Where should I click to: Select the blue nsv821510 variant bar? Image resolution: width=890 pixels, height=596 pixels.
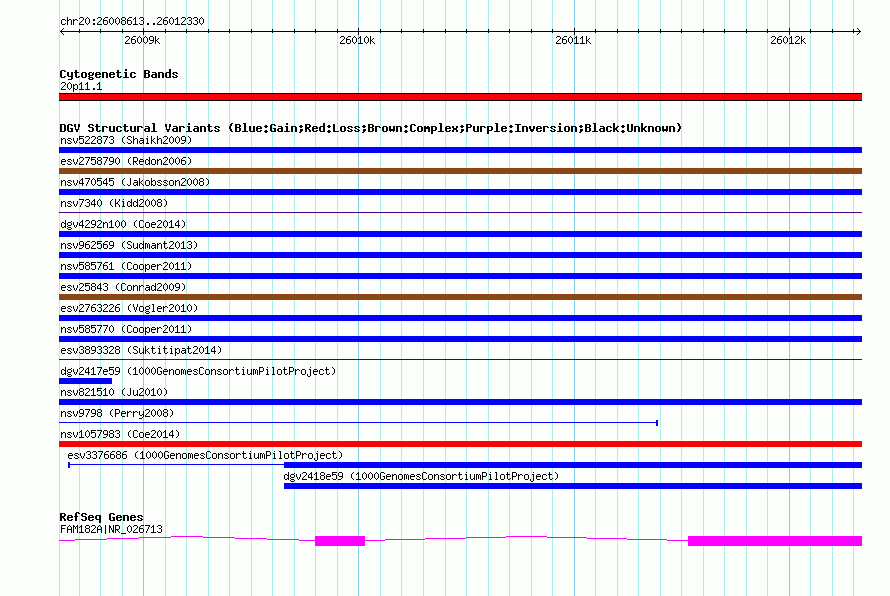(x=460, y=402)
